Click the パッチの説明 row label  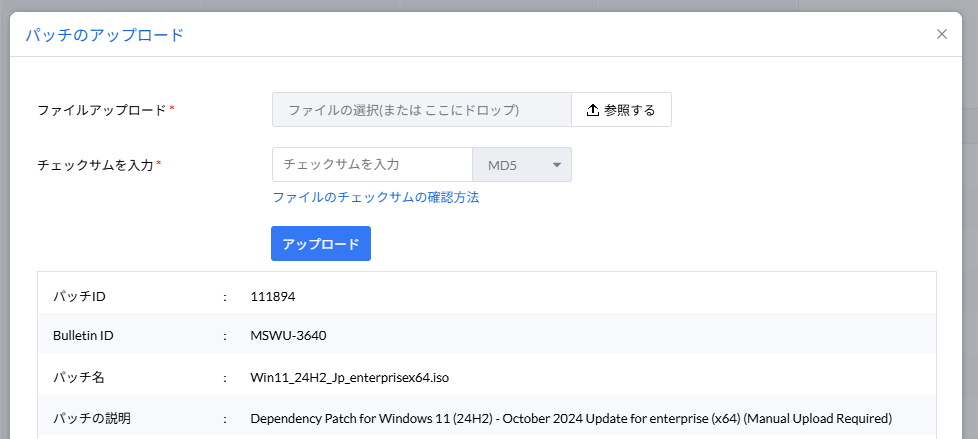point(92,417)
